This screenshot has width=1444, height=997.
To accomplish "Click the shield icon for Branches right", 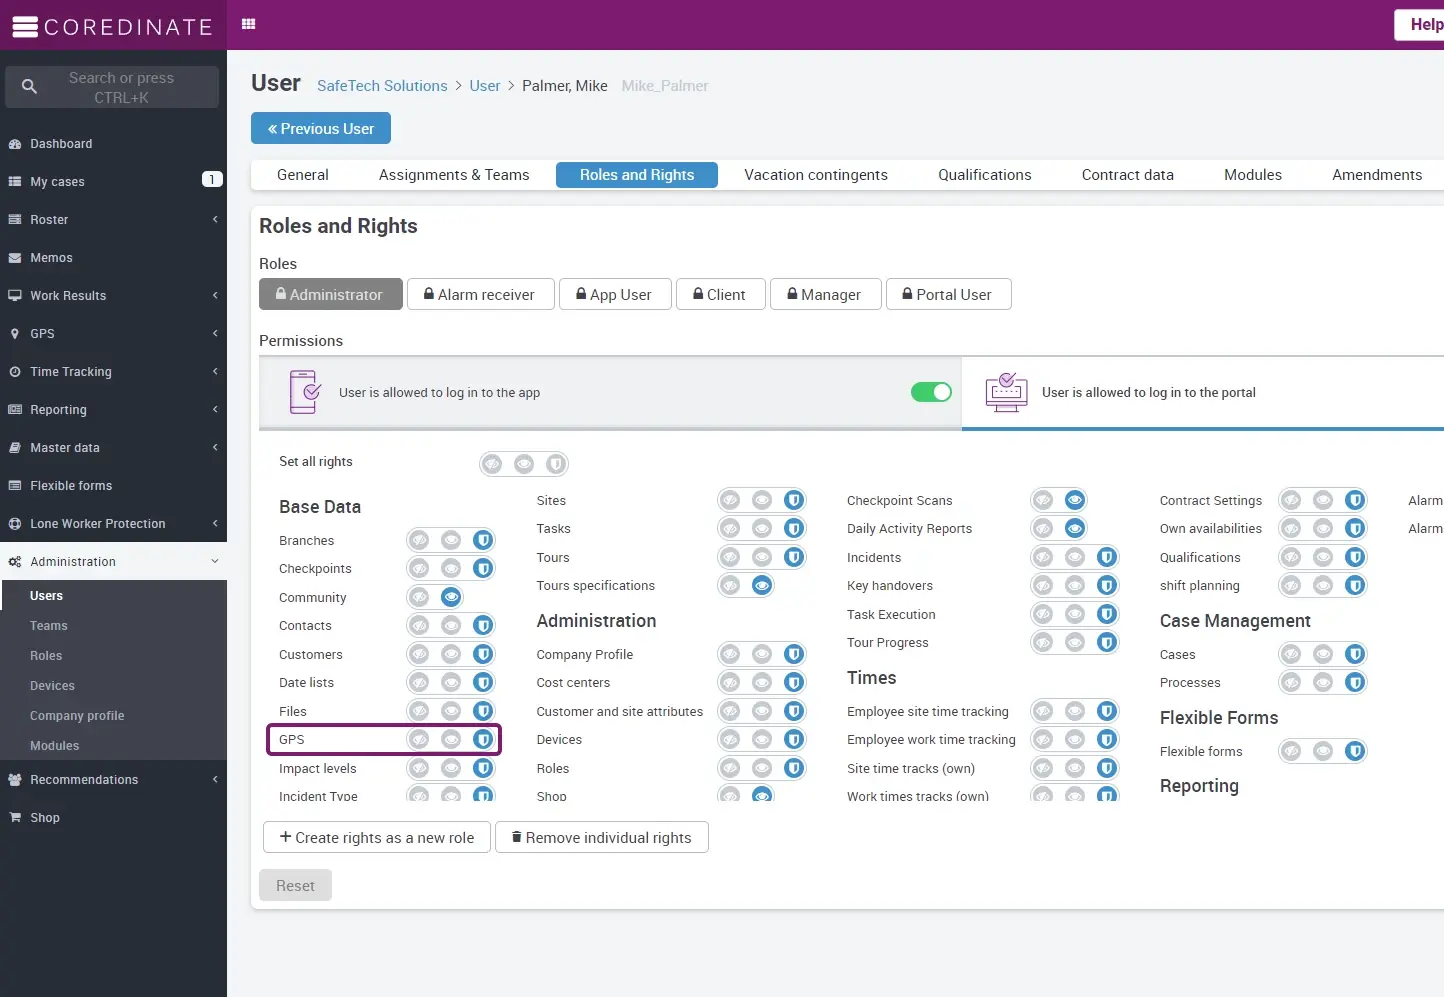I will (x=483, y=540).
